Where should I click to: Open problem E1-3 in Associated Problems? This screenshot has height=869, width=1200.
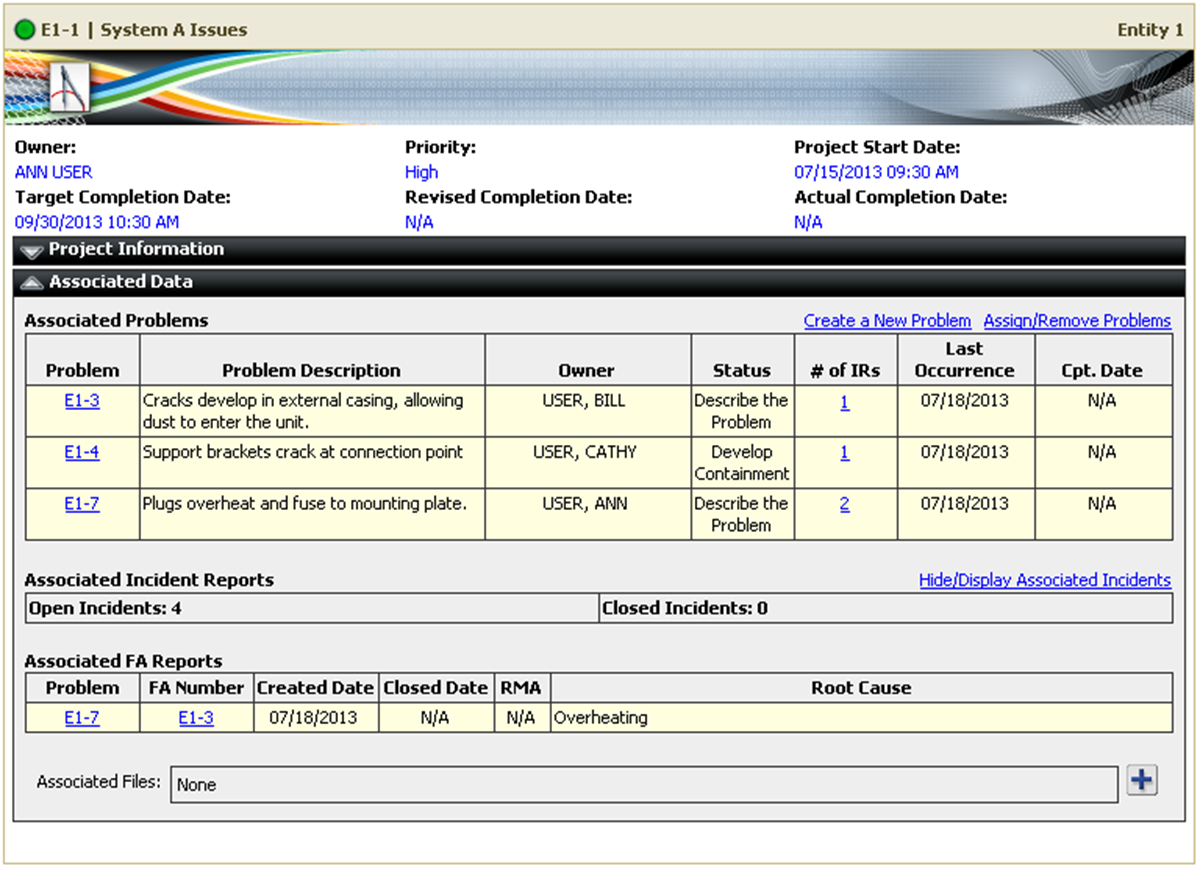pos(82,401)
